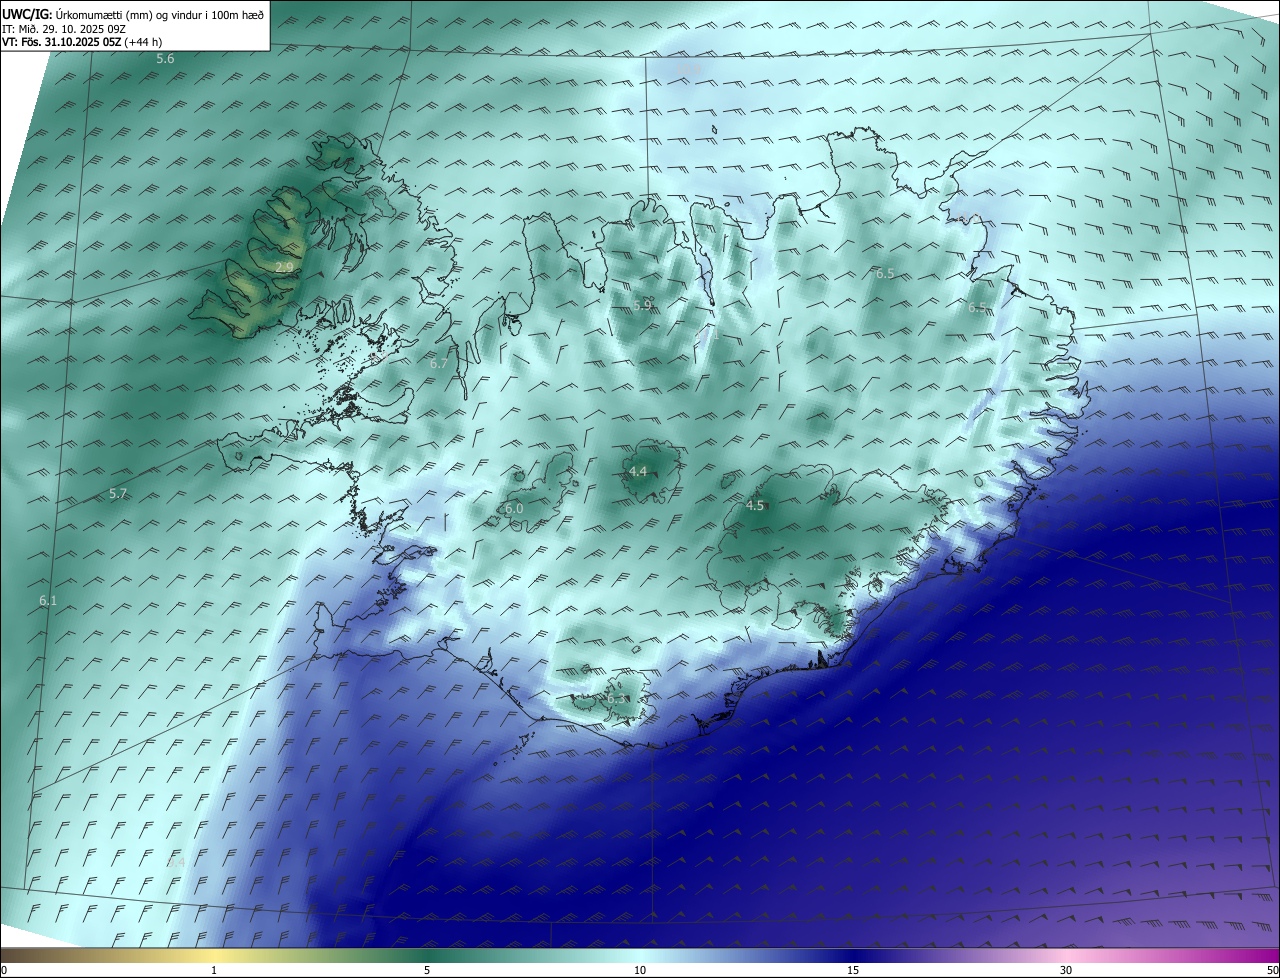Click the 6.1 value label at the western edge
1280x978 pixels.
(48, 600)
